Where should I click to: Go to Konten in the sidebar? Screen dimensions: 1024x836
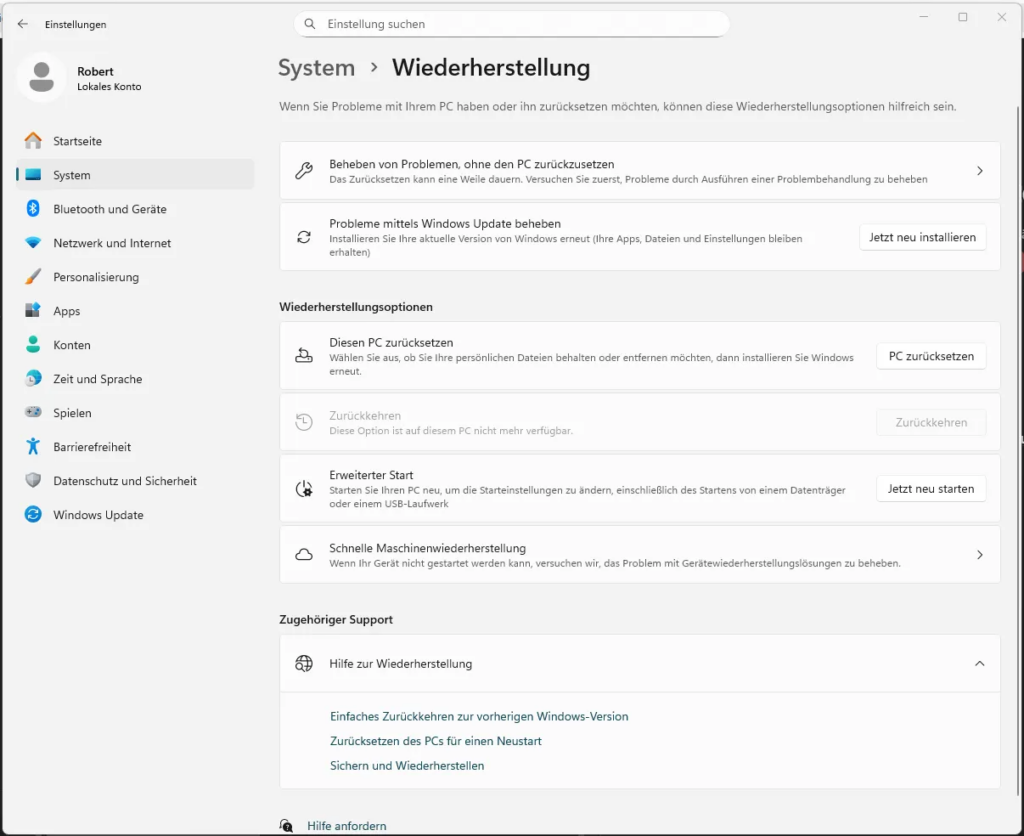coord(71,345)
